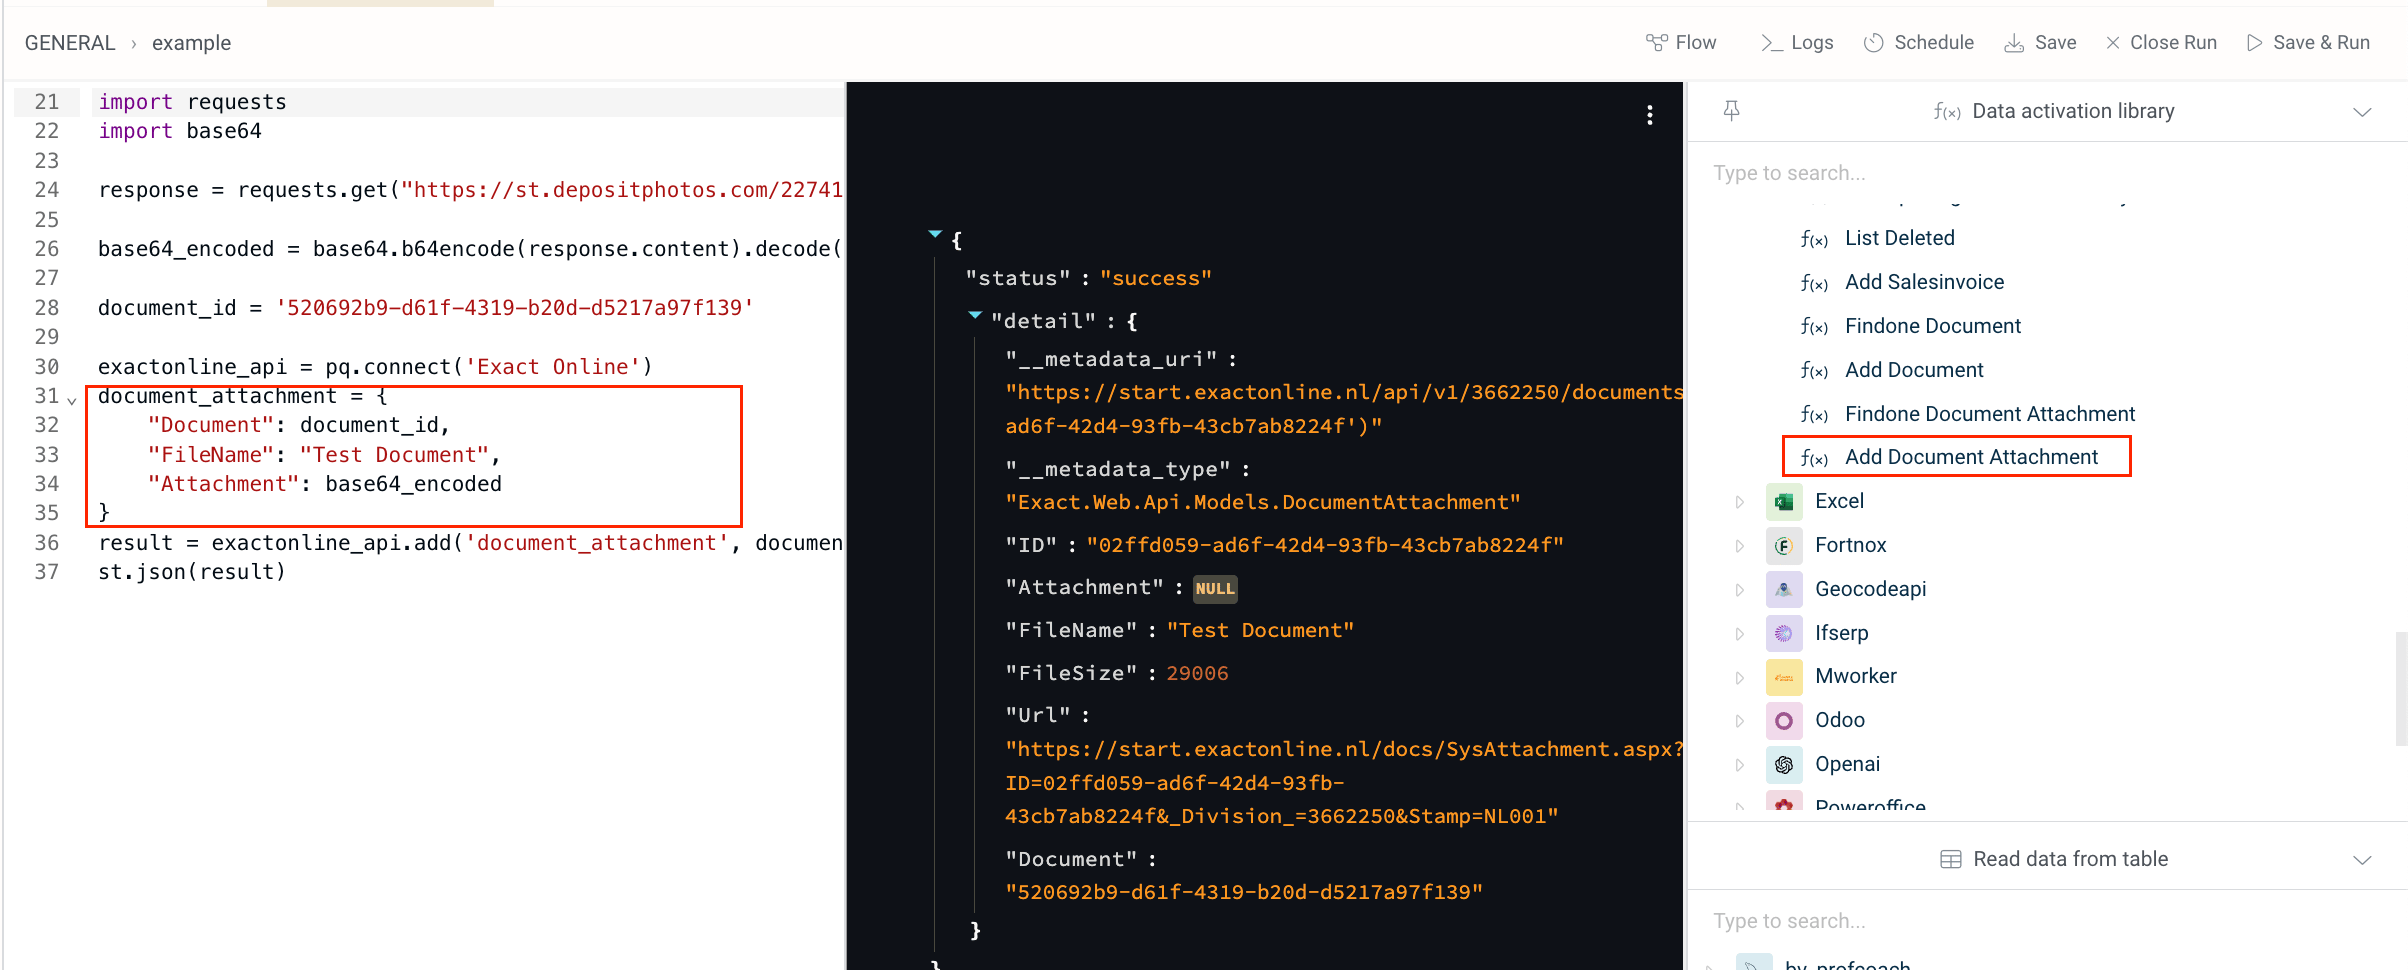Click the GENERAL breadcrumb
Image resolution: width=2408 pixels, height=970 pixels.
(70, 43)
